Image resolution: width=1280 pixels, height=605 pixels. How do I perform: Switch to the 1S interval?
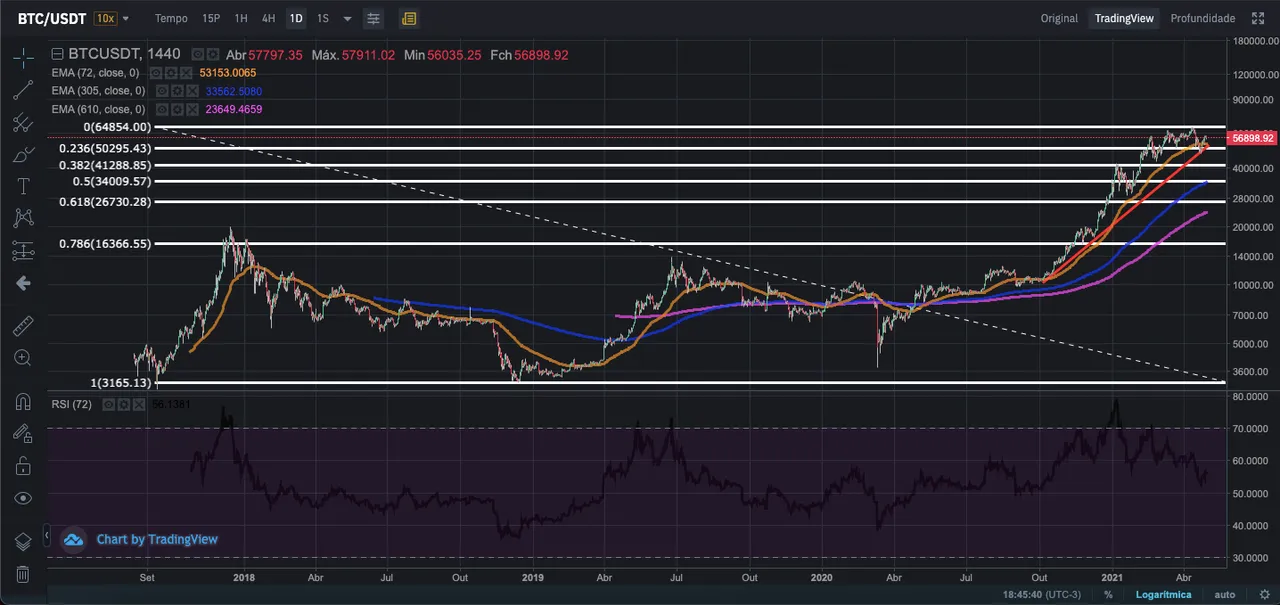point(322,18)
